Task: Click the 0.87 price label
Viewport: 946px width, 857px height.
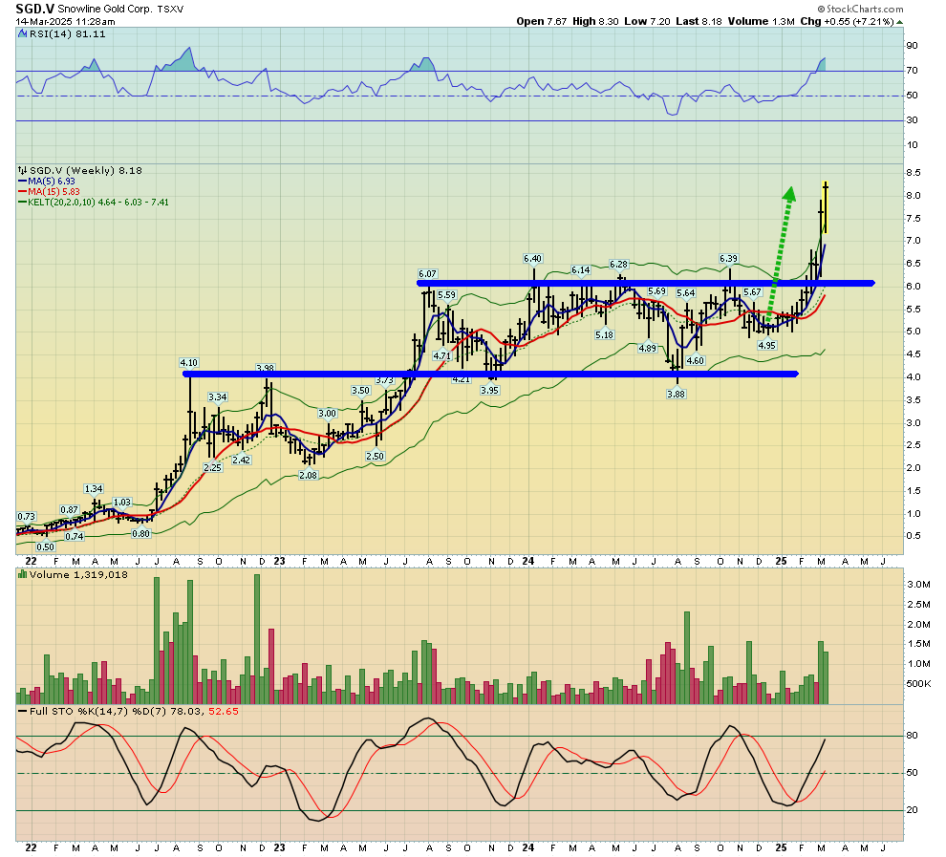Action: coord(69,510)
